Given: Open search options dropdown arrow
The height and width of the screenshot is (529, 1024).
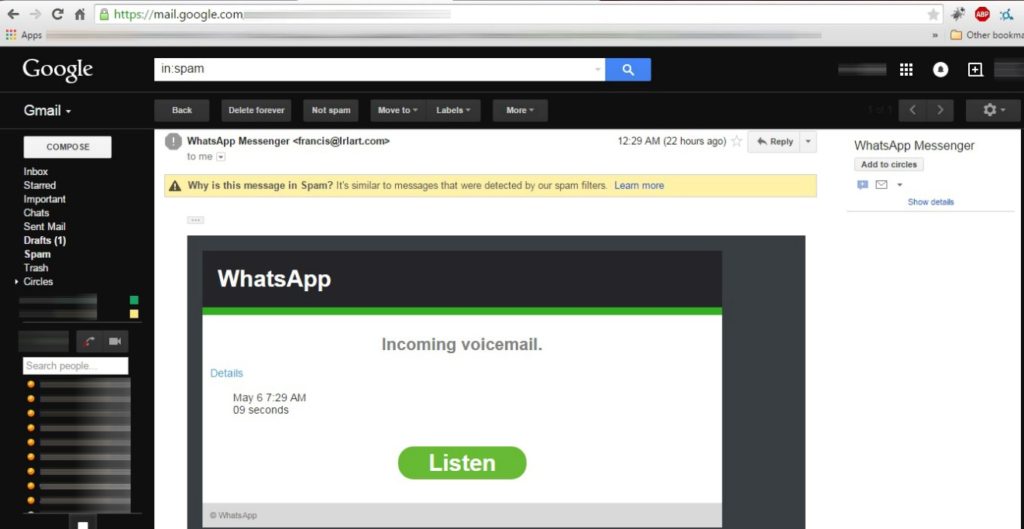Looking at the screenshot, I should [x=598, y=70].
